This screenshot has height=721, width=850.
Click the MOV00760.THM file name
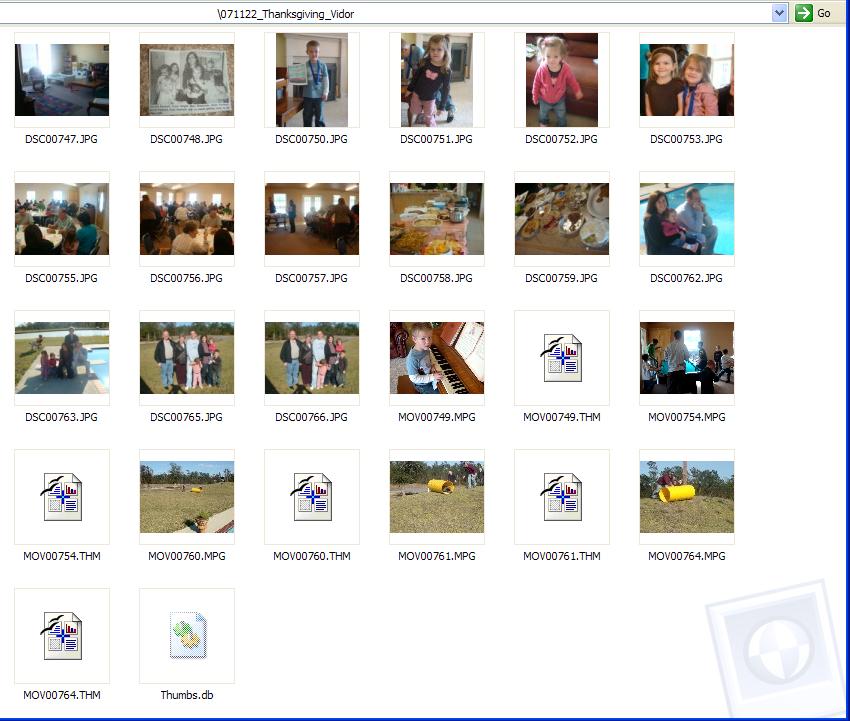click(x=312, y=556)
